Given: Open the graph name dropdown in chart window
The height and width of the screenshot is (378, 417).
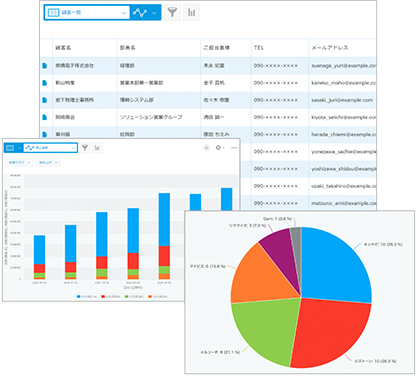Looking at the screenshot, I should [x=50, y=148].
